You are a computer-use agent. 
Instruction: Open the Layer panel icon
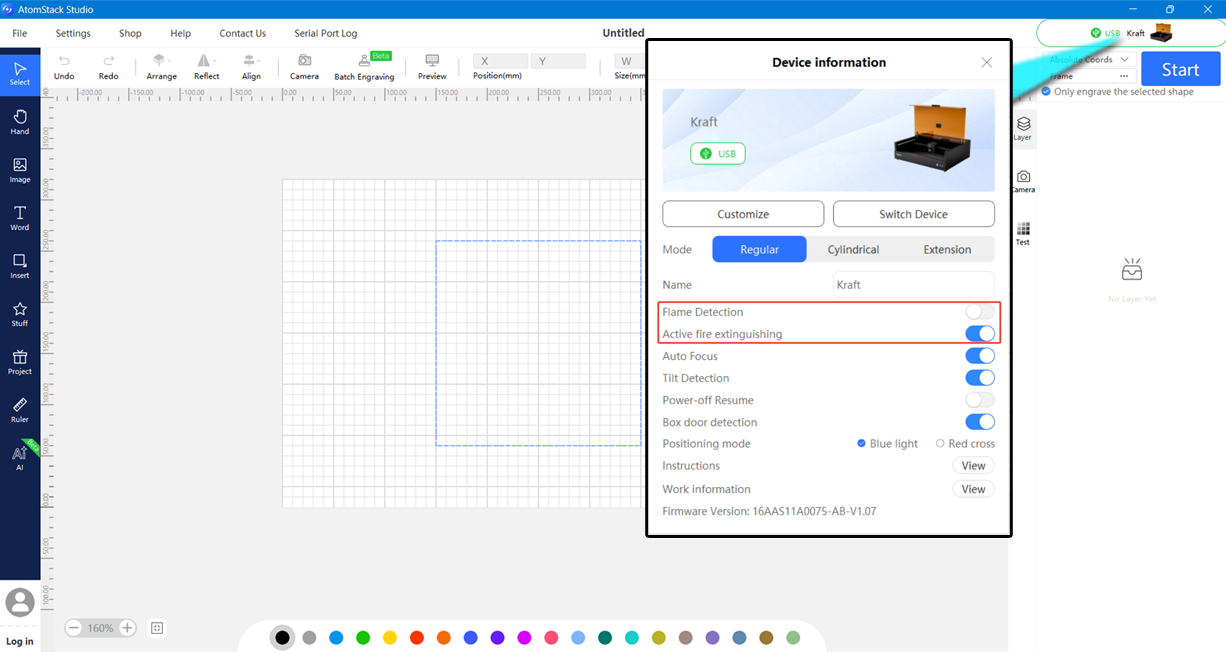pyautogui.click(x=1023, y=128)
